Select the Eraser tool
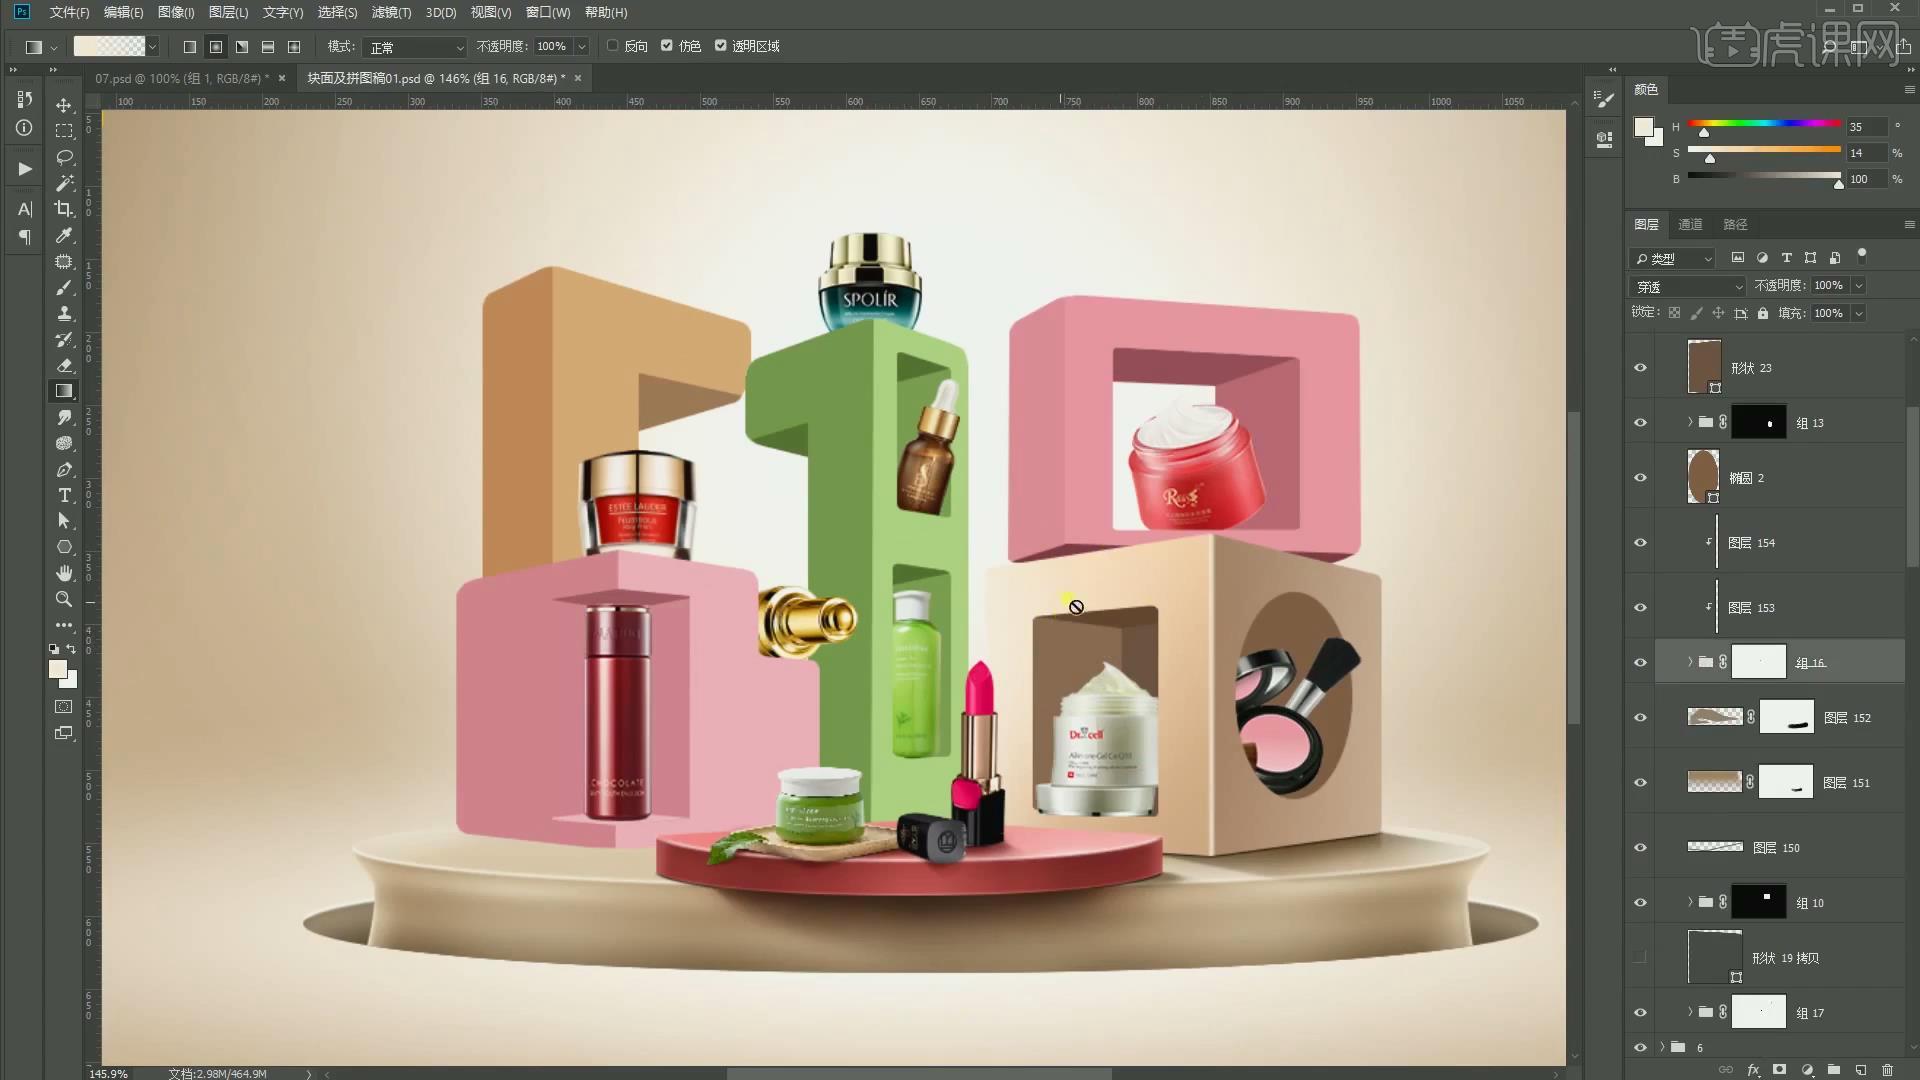The height and width of the screenshot is (1080, 1920). click(64, 365)
